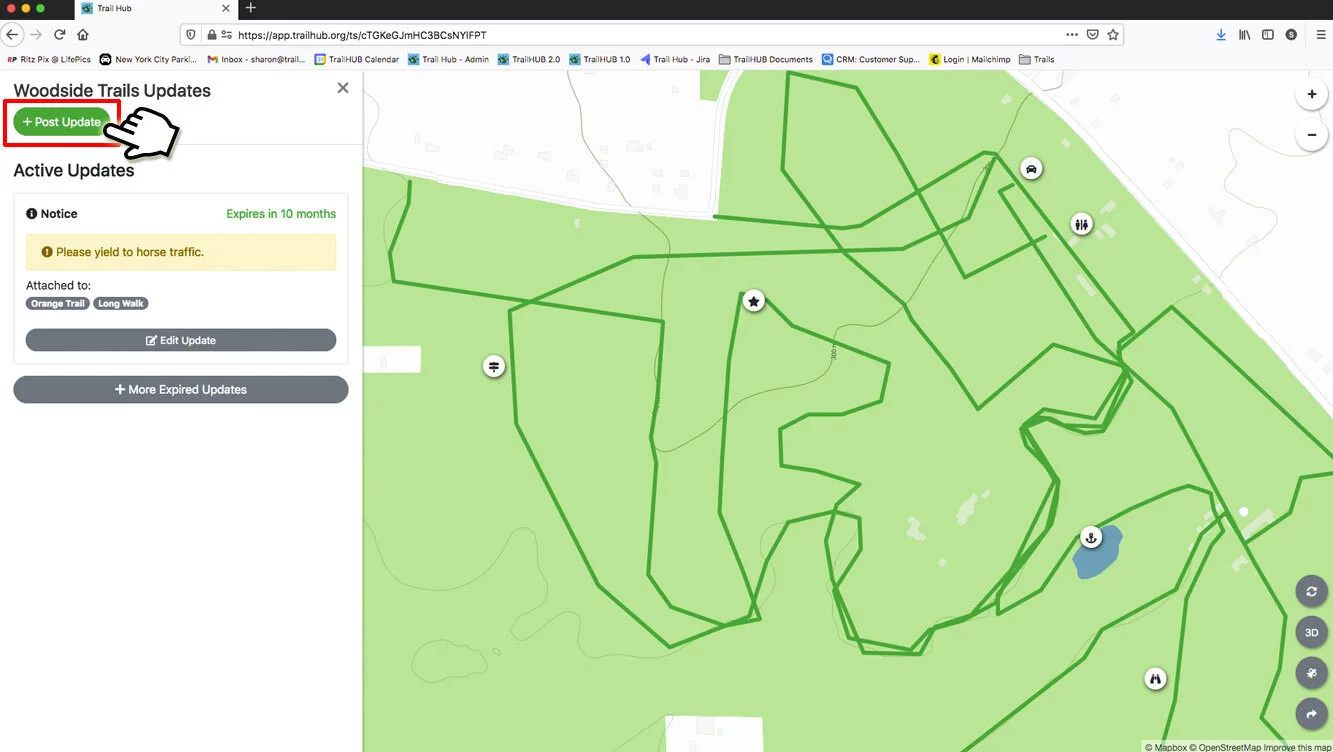
Task: Click the browser address bar URL
Action: [x=362, y=35]
